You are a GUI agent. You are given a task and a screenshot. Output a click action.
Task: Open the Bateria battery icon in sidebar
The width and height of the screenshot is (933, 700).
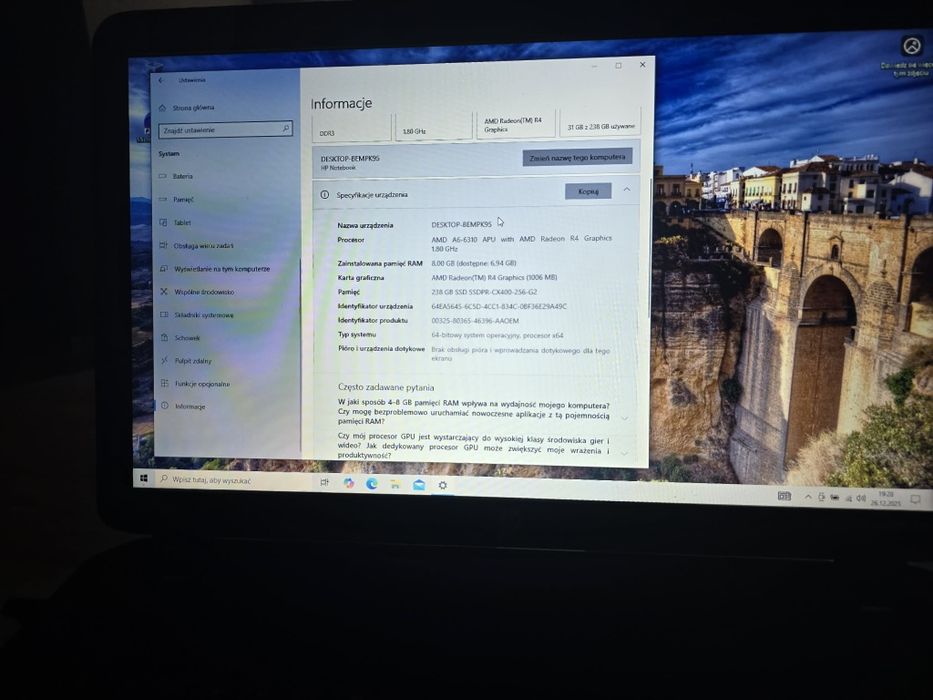[x=163, y=176]
